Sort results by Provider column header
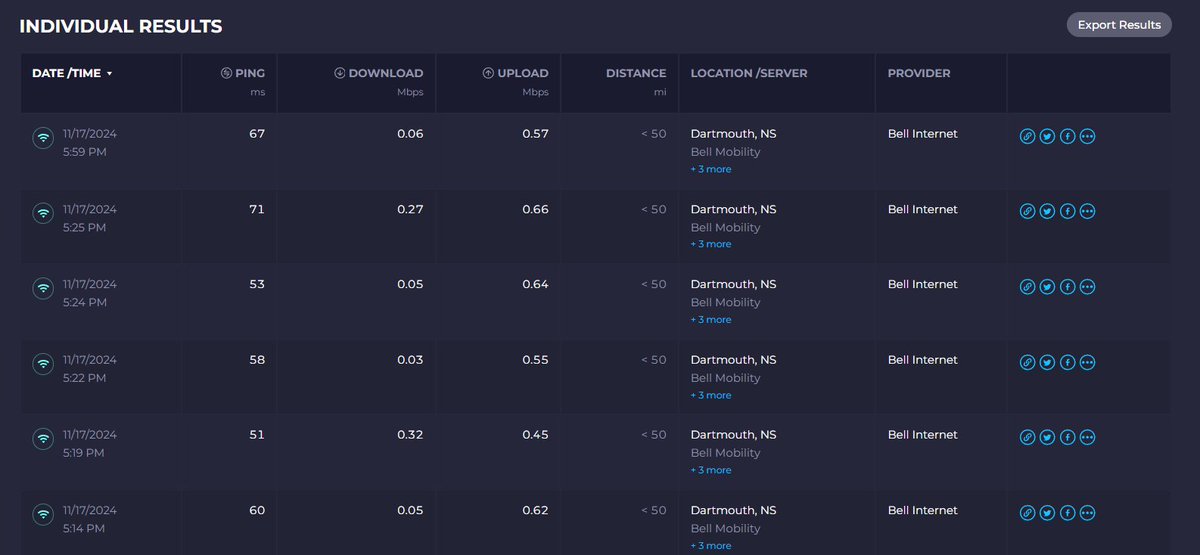Viewport: 1200px width, 555px height. tap(919, 73)
